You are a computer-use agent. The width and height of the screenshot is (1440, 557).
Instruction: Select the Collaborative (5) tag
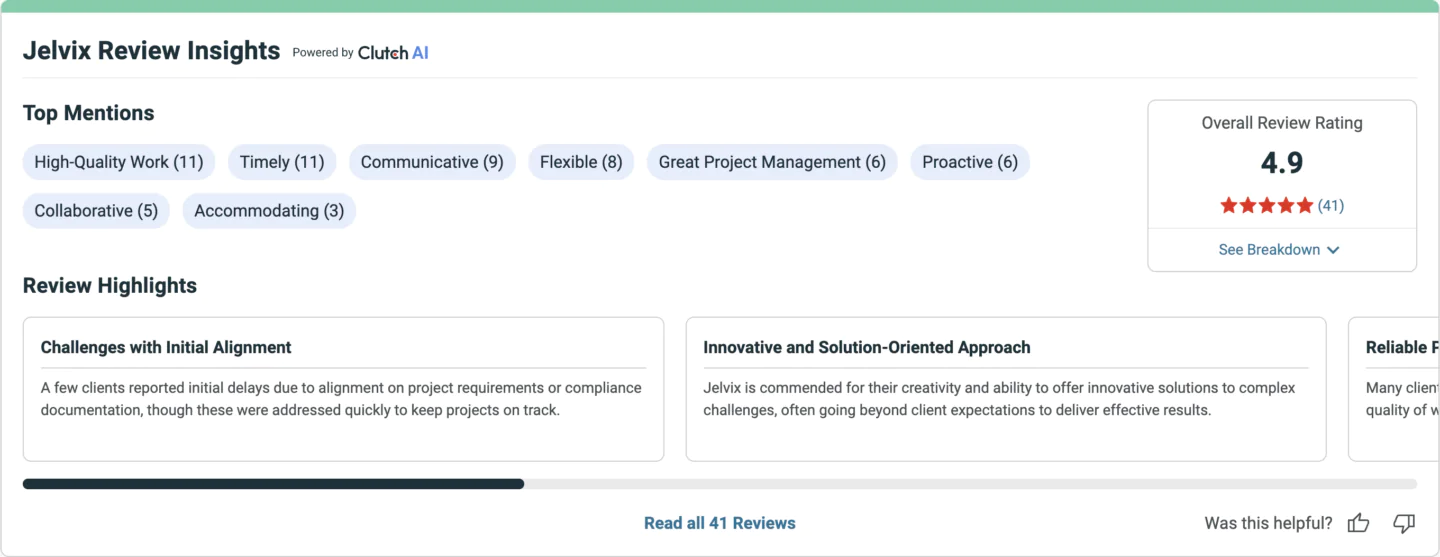pyautogui.click(x=96, y=211)
